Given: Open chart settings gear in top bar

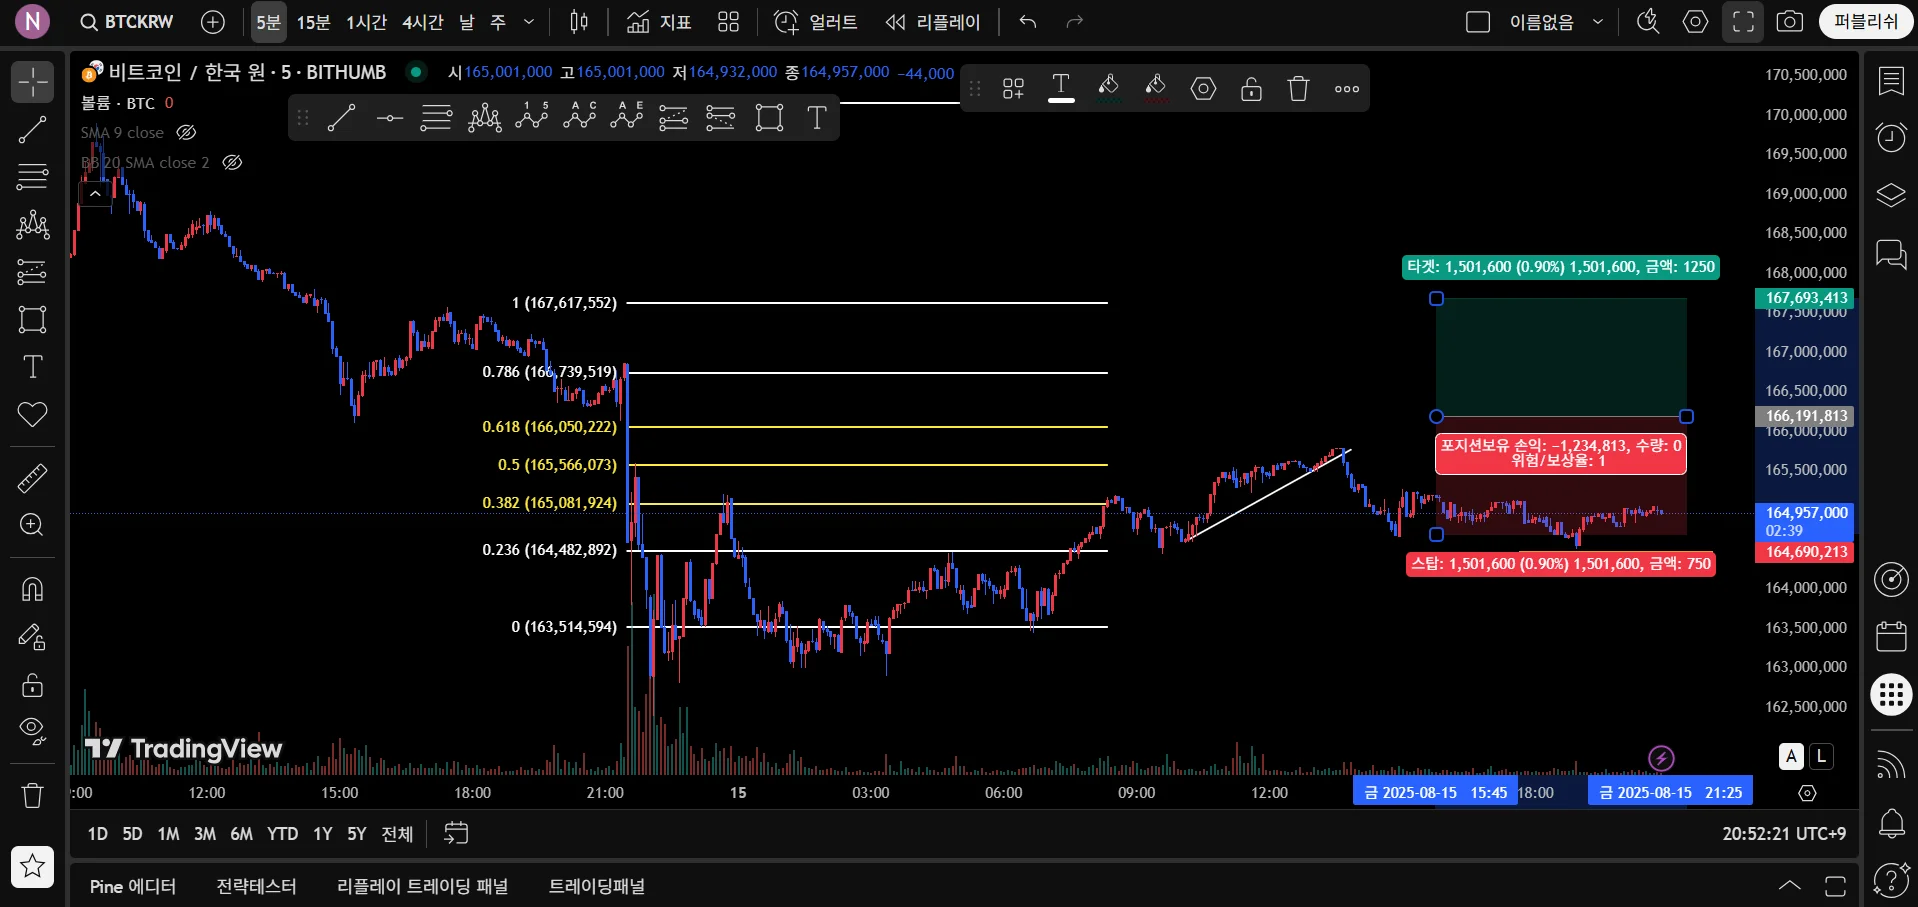Looking at the screenshot, I should pos(1696,22).
